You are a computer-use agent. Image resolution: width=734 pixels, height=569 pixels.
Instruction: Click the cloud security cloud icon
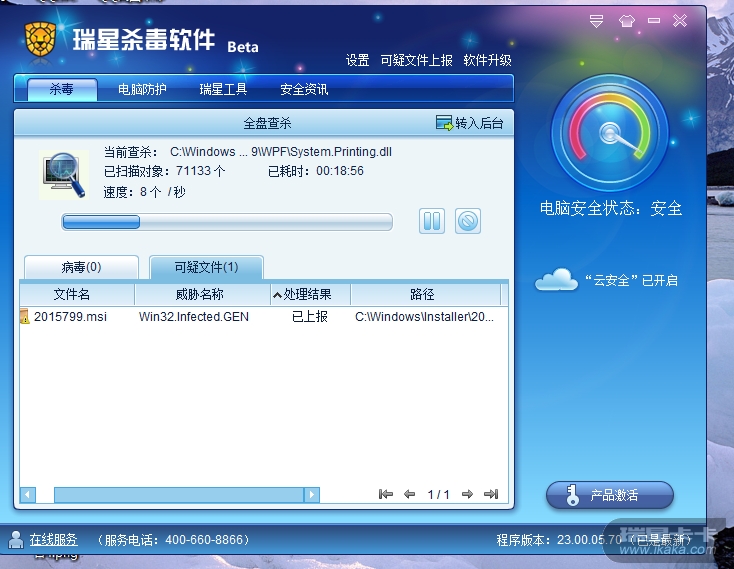point(556,280)
